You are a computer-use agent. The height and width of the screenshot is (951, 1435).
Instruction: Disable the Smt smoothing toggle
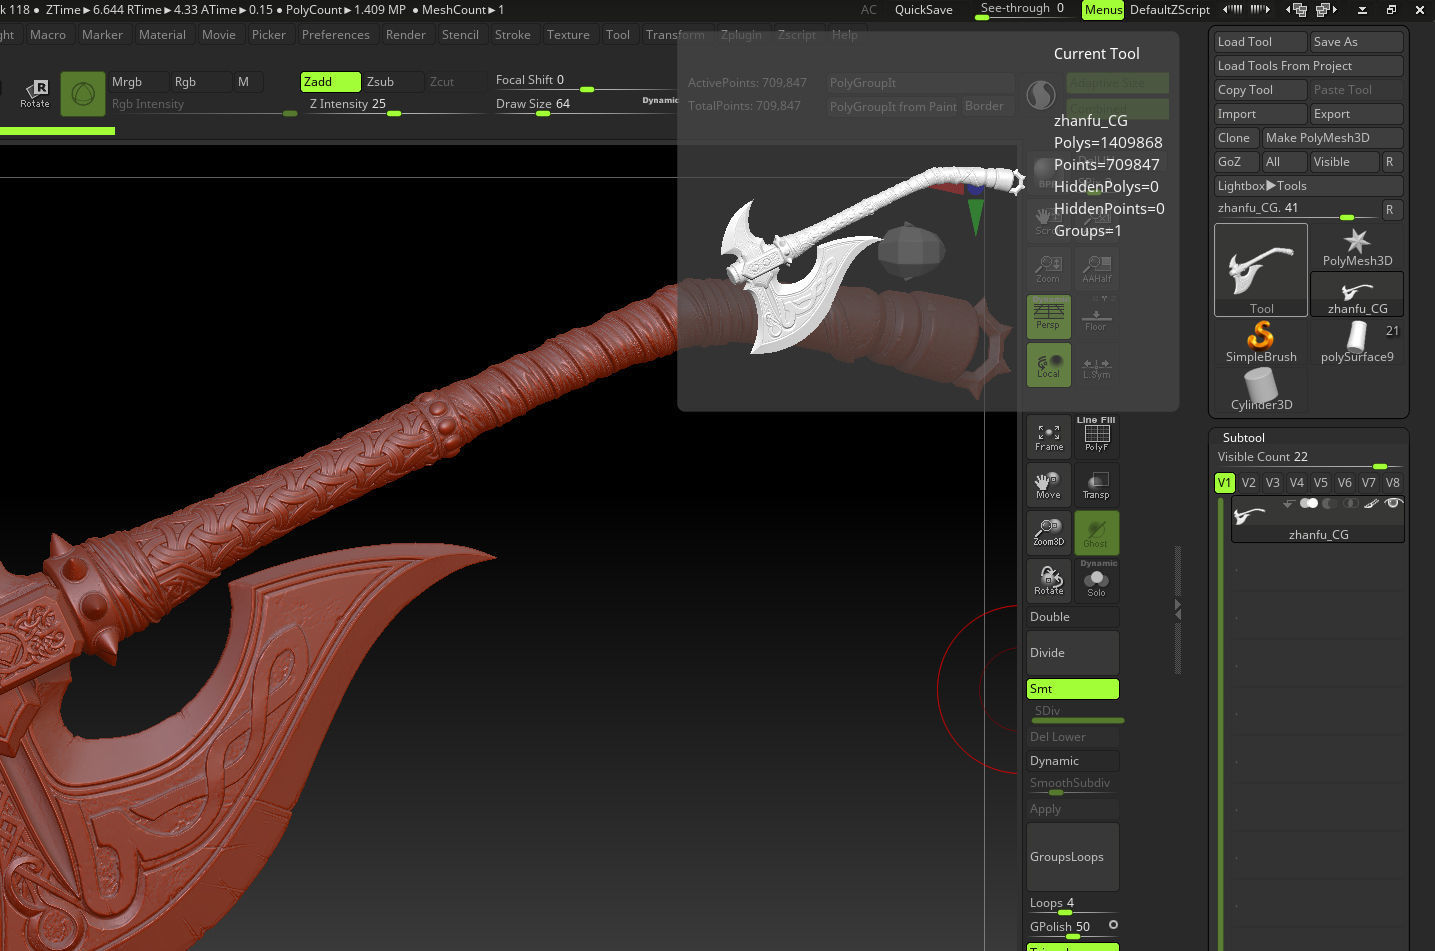(1072, 688)
